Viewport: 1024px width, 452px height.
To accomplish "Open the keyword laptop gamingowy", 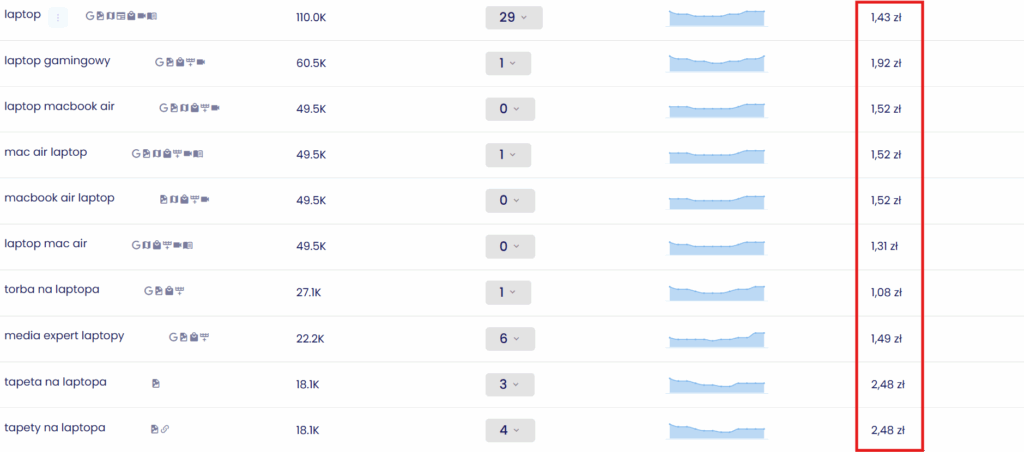I will coord(57,61).
